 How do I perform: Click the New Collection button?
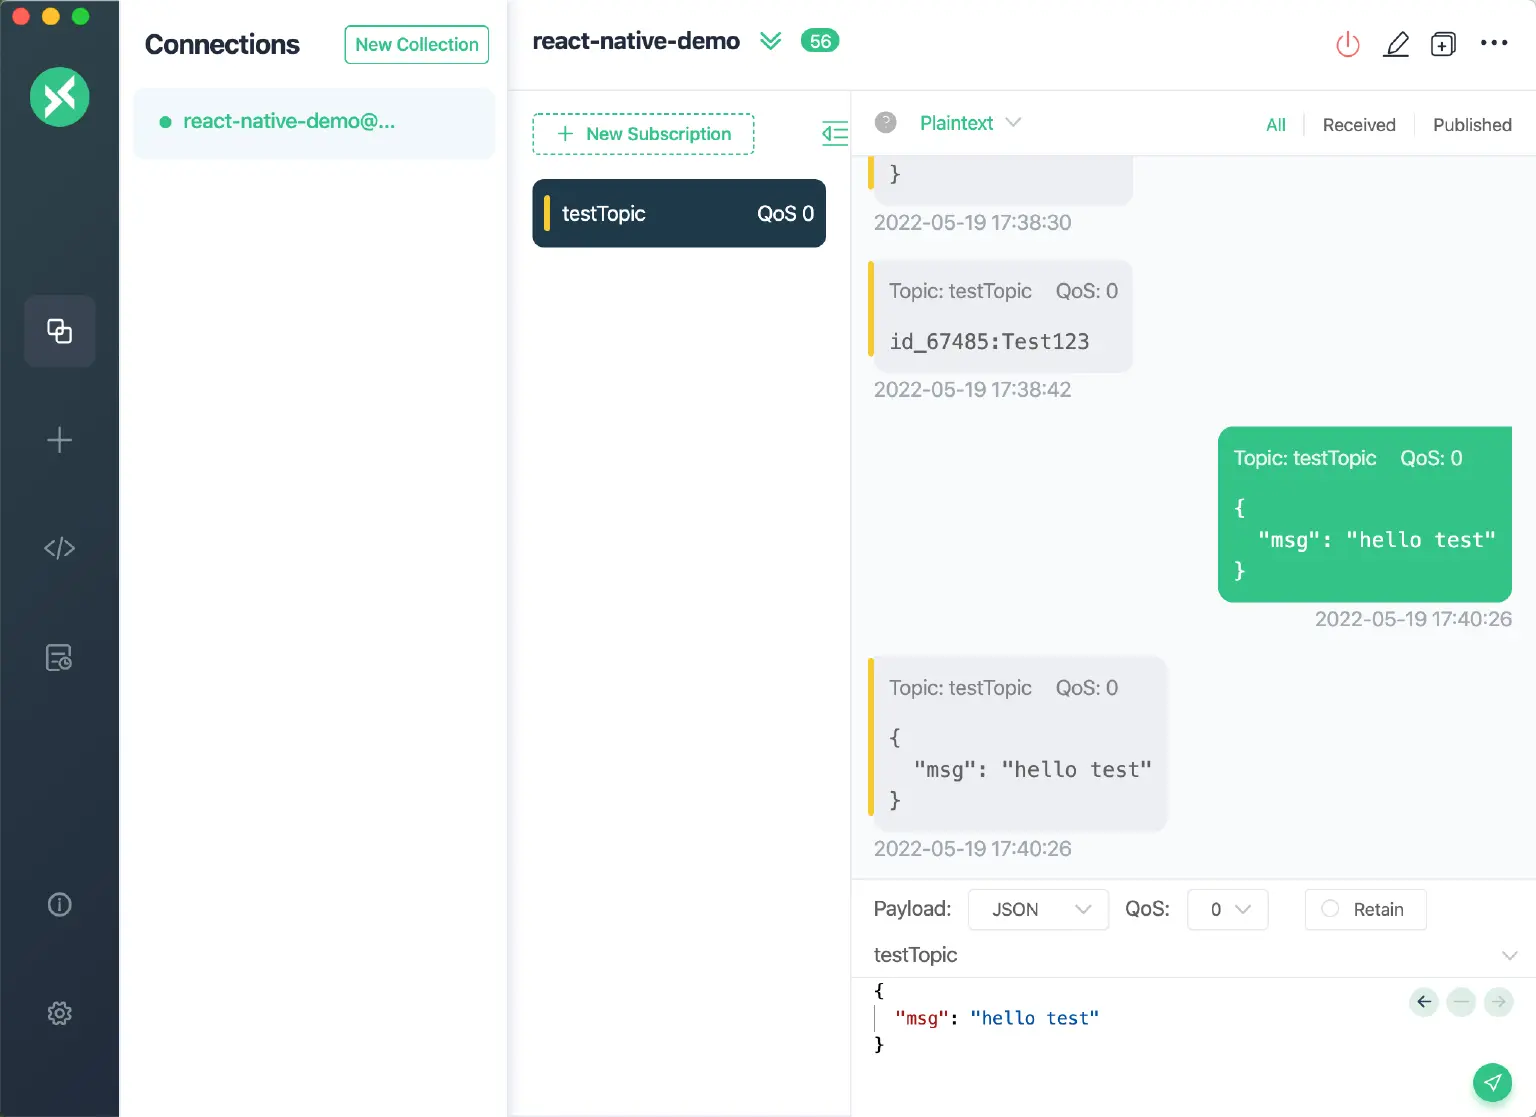click(416, 44)
